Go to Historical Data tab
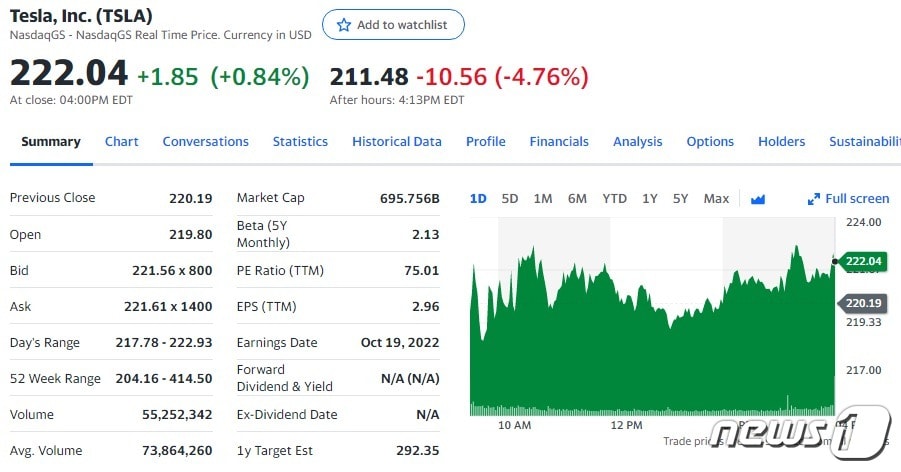901x472 pixels. pyautogui.click(x=397, y=142)
